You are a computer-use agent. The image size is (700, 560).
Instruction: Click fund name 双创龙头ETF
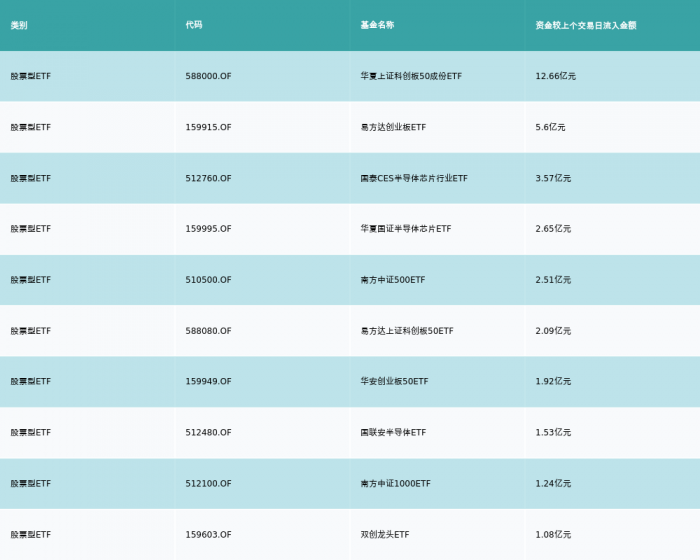tap(385, 535)
